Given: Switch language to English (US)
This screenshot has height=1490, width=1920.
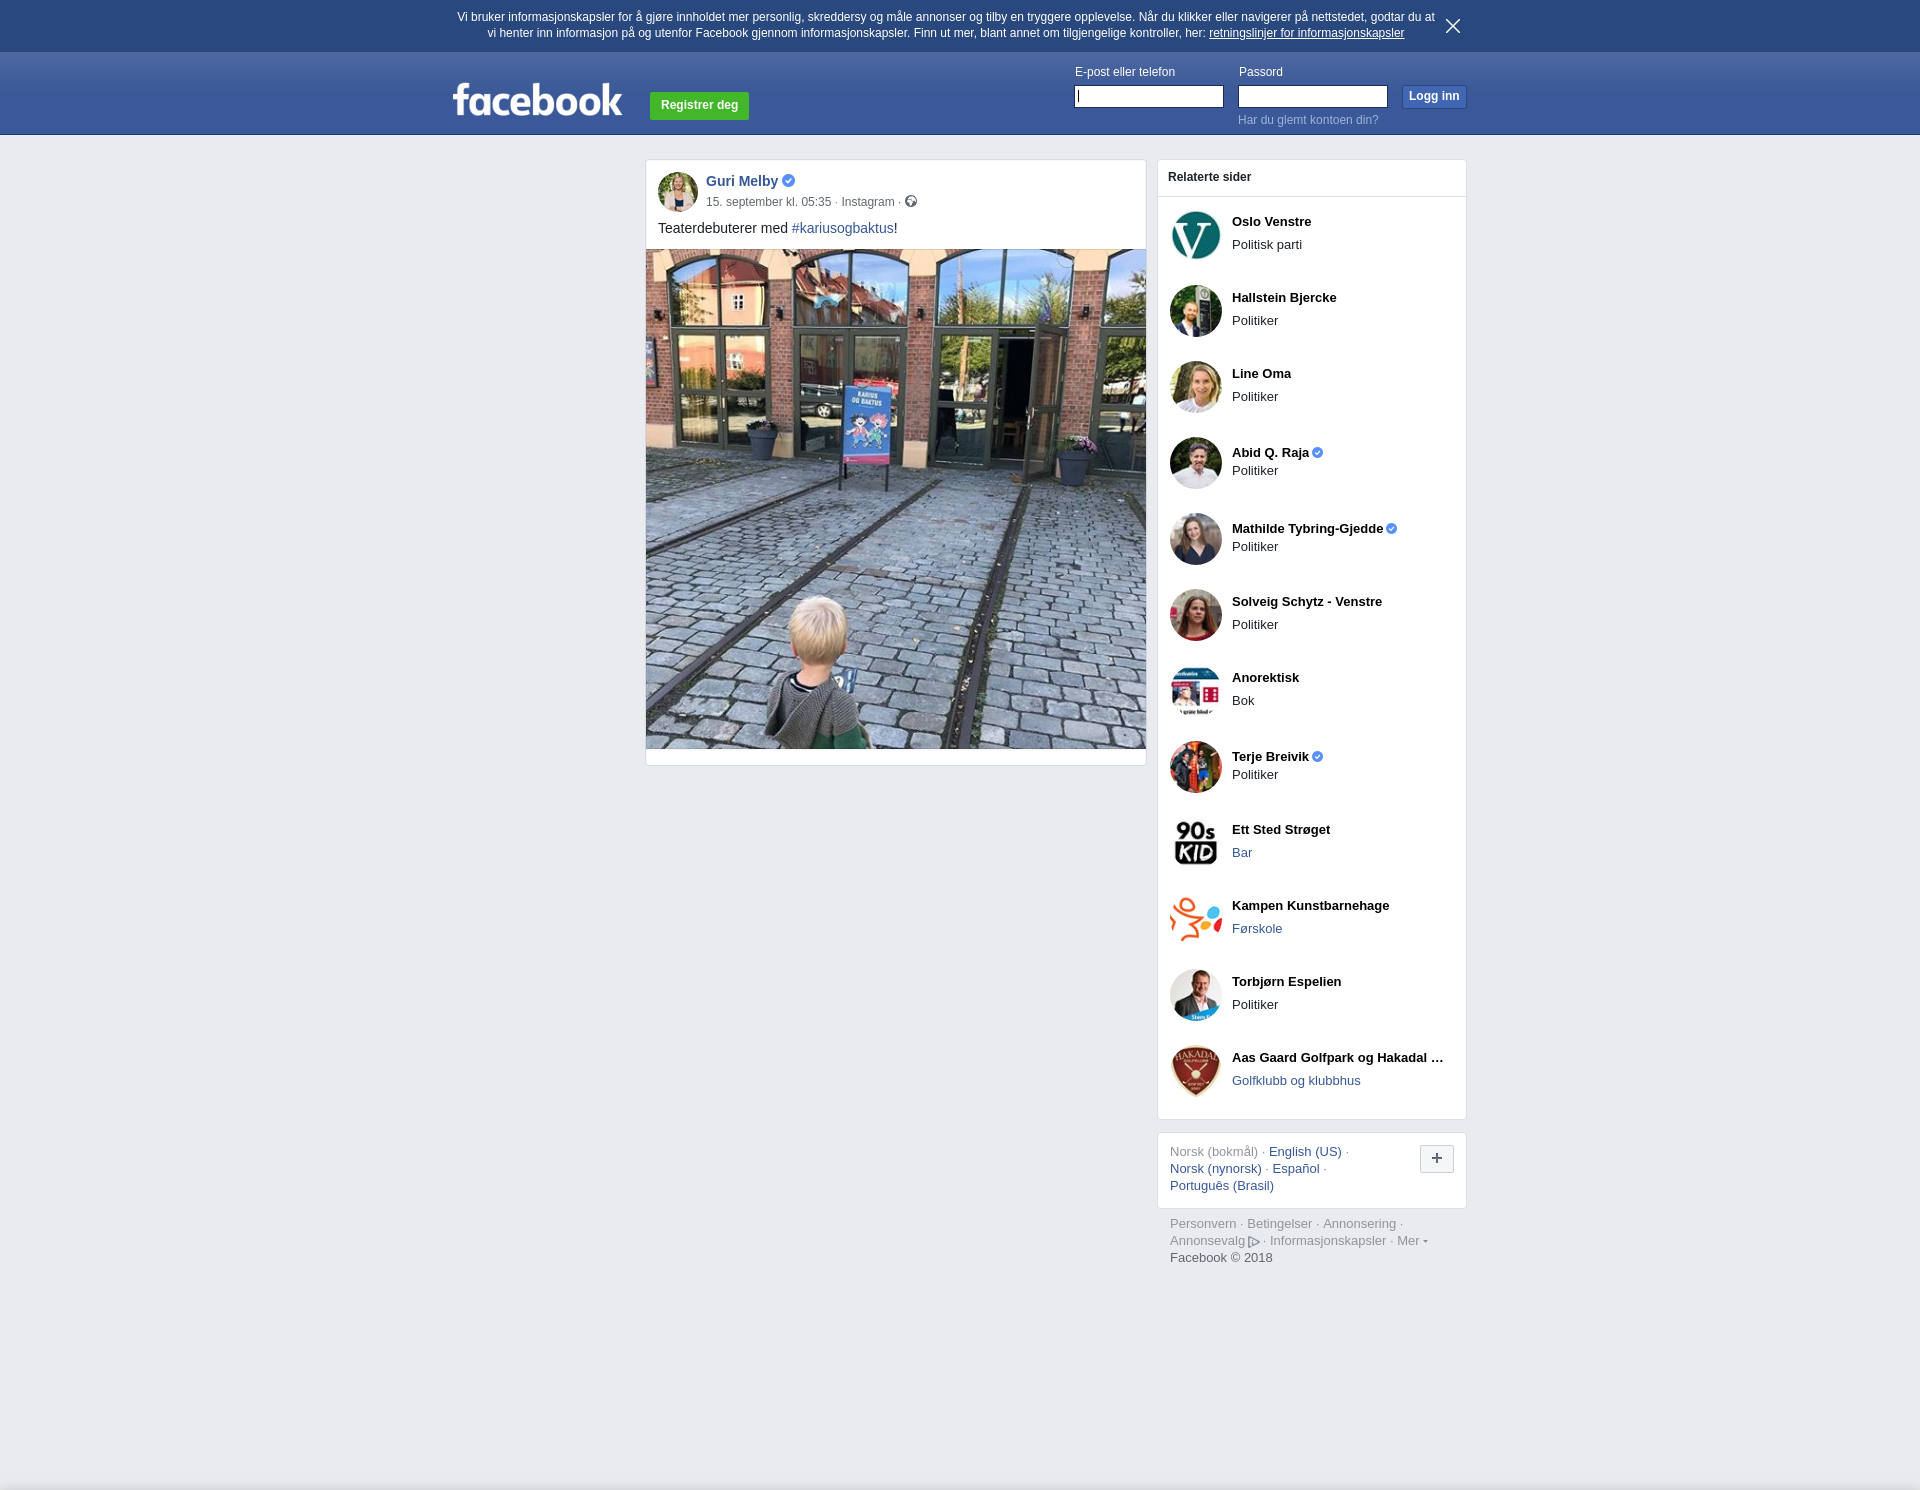Looking at the screenshot, I should click(1304, 1152).
